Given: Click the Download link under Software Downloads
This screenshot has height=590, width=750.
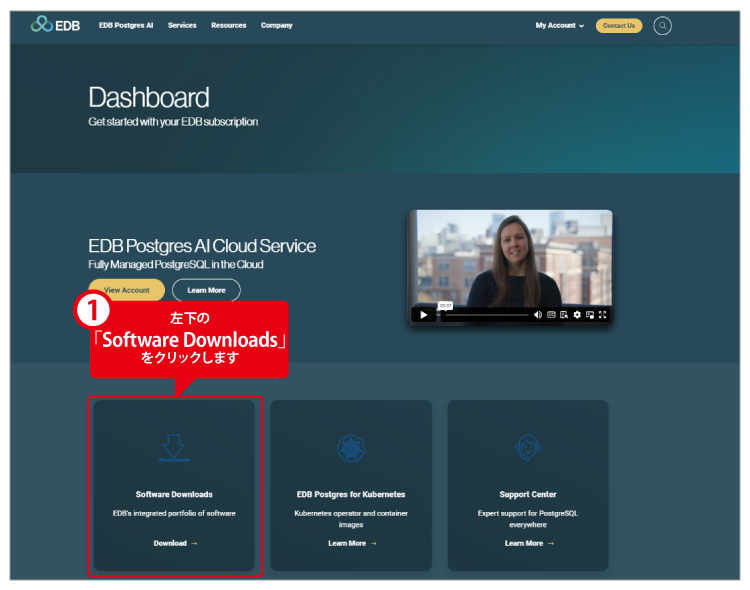Looking at the screenshot, I should pos(175,543).
